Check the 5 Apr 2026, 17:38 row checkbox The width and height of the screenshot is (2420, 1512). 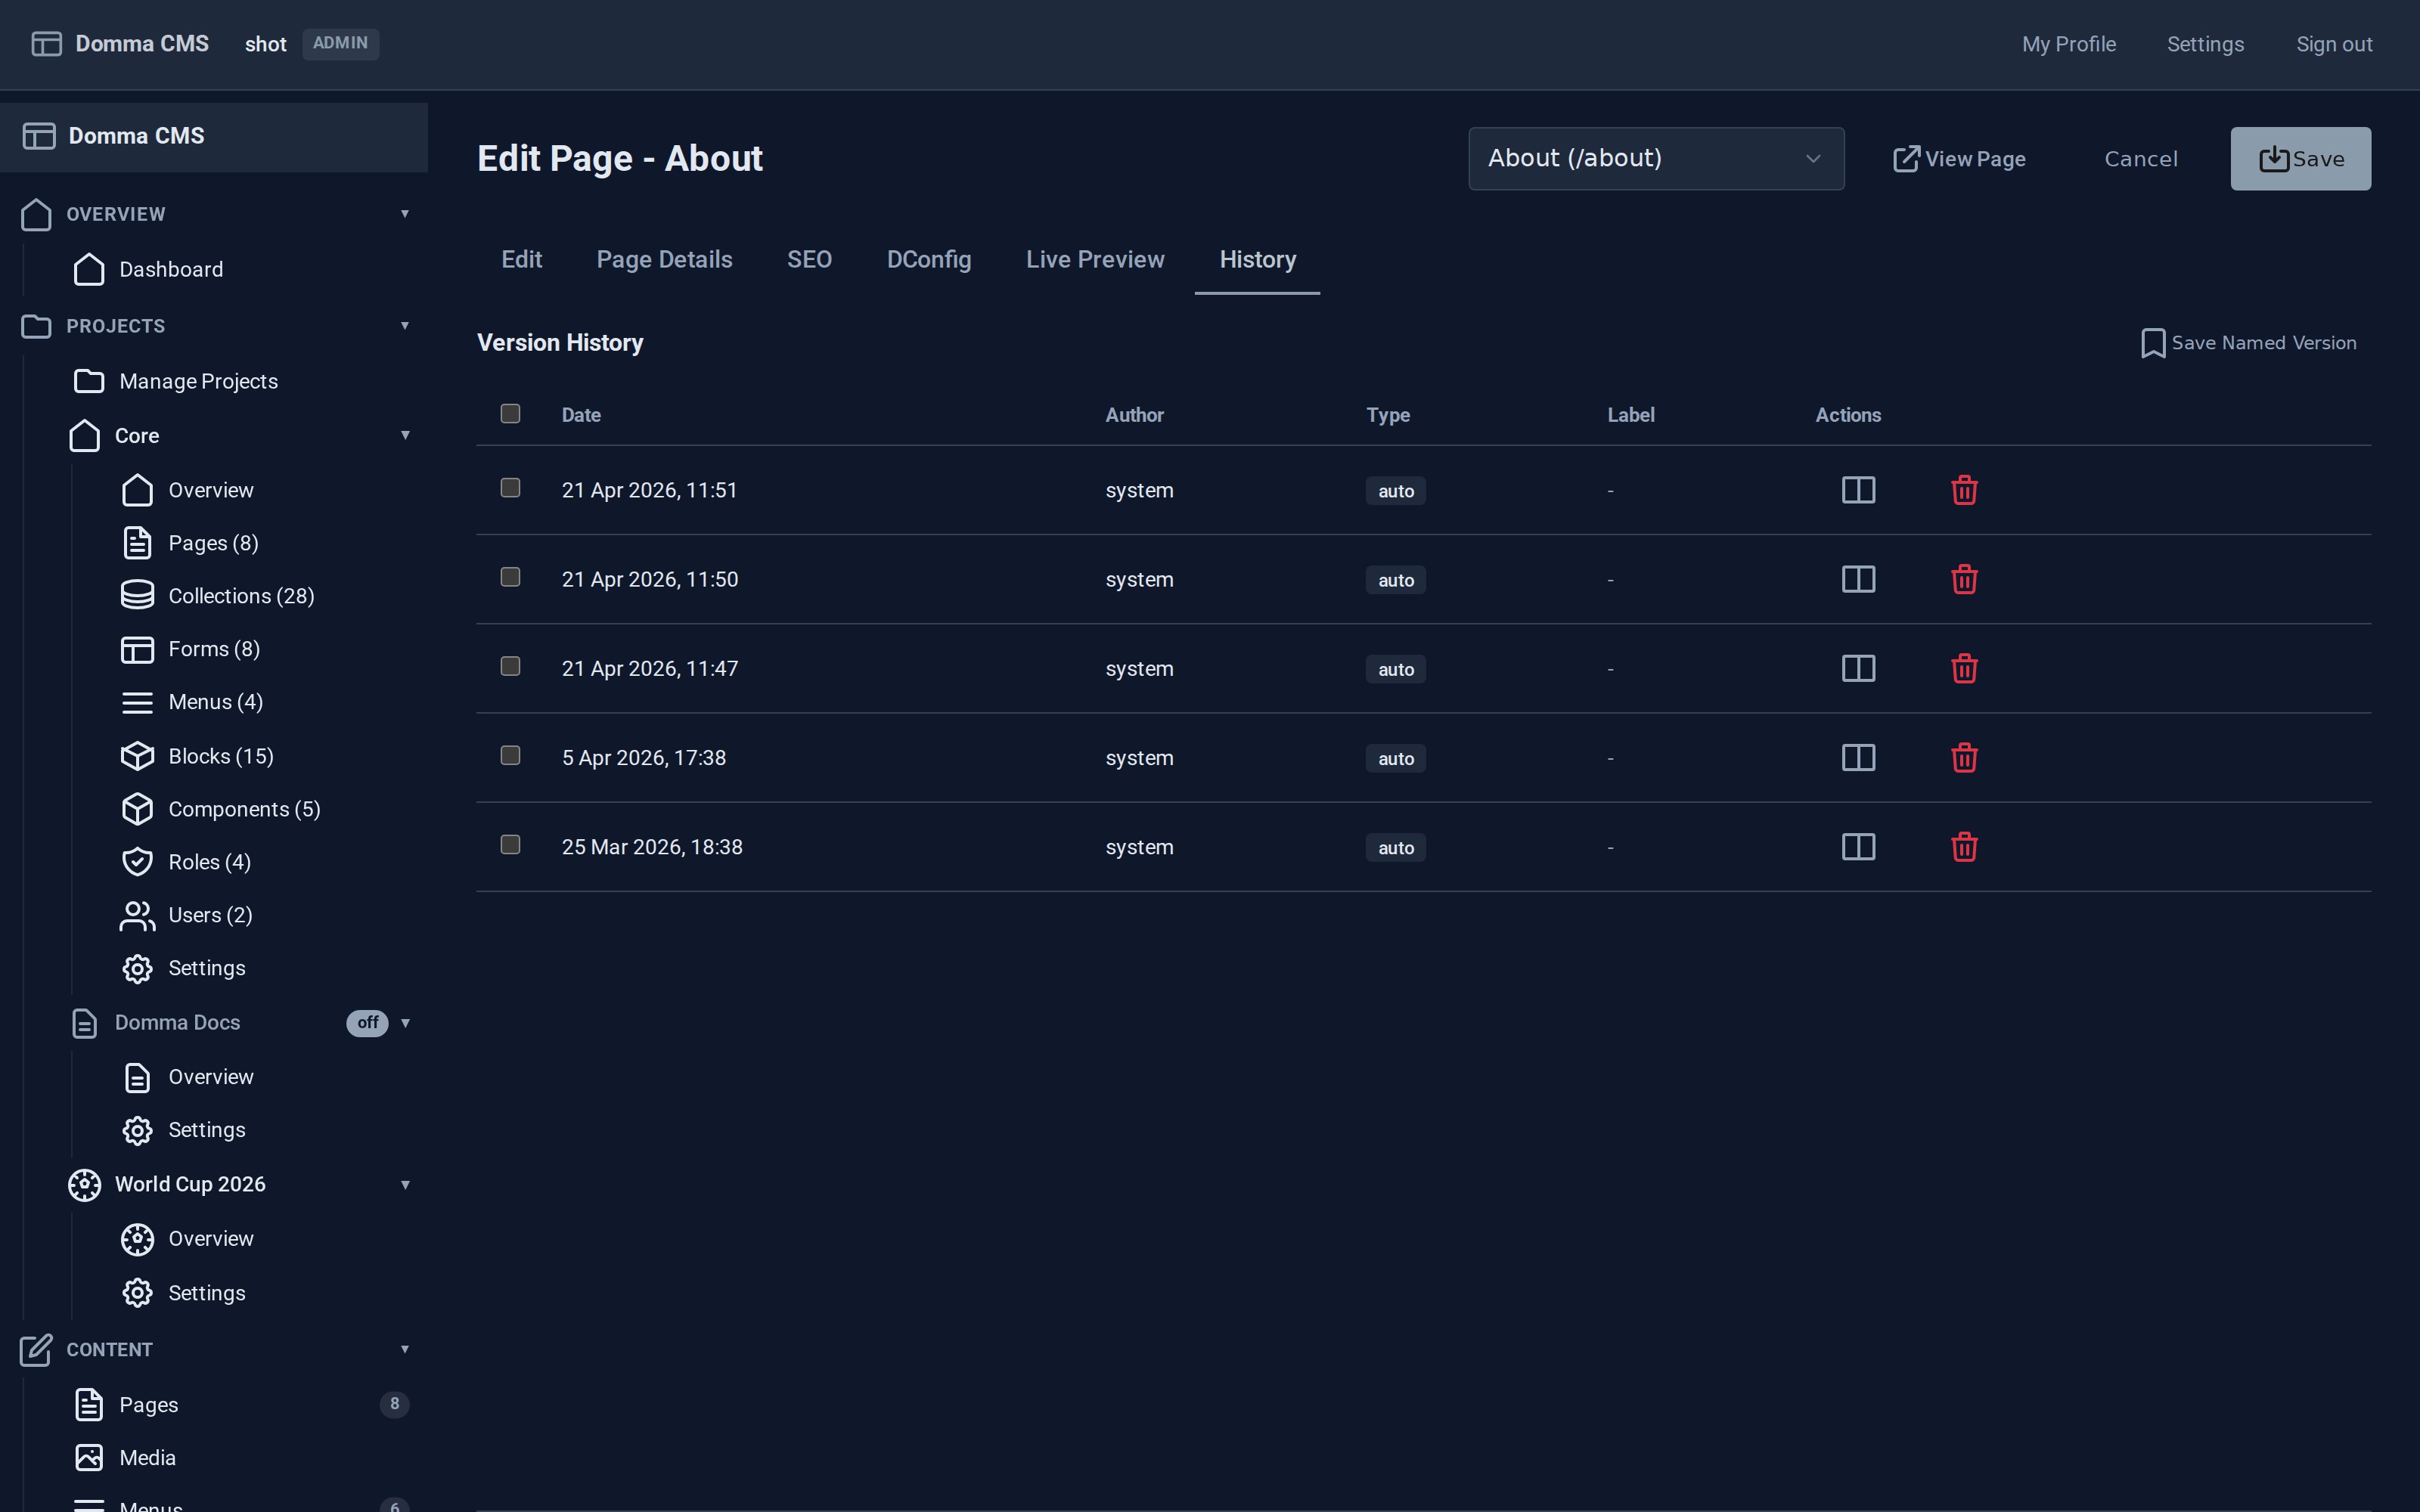tap(510, 755)
